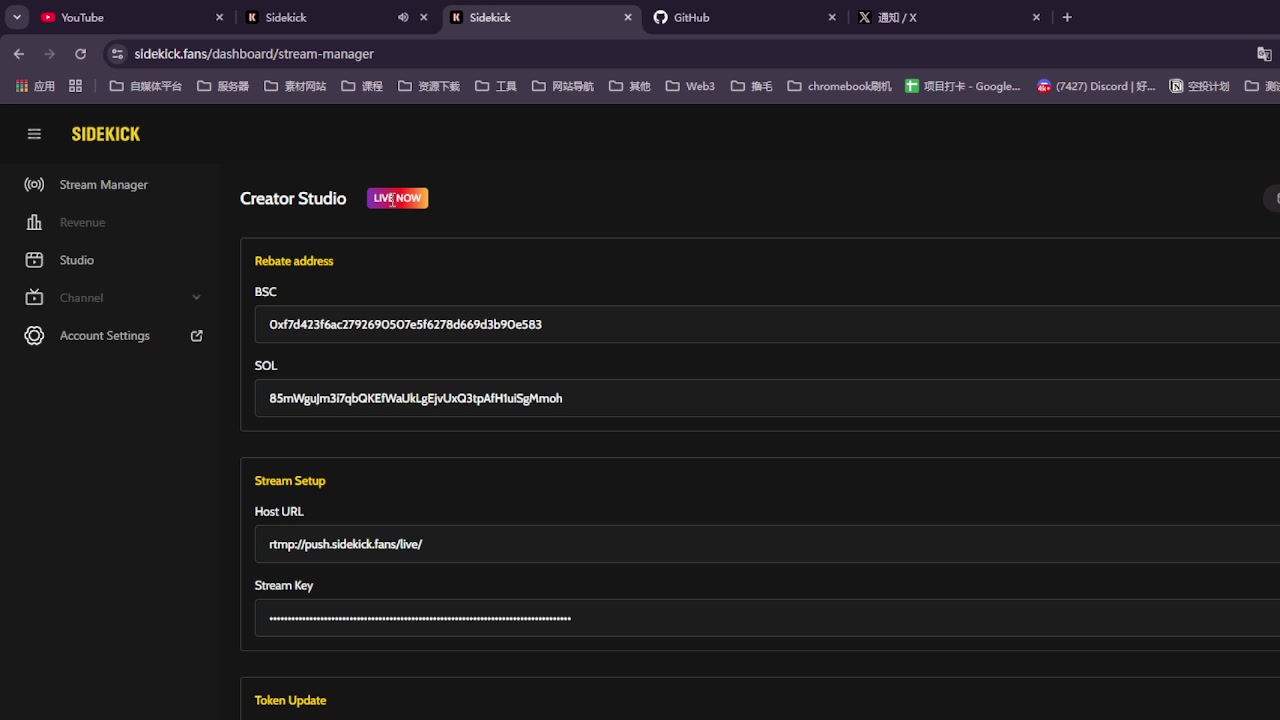The width and height of the screenshot is (1280, 720).
Task: Expand the Channel submenu chevron
Action: [196, 298]
